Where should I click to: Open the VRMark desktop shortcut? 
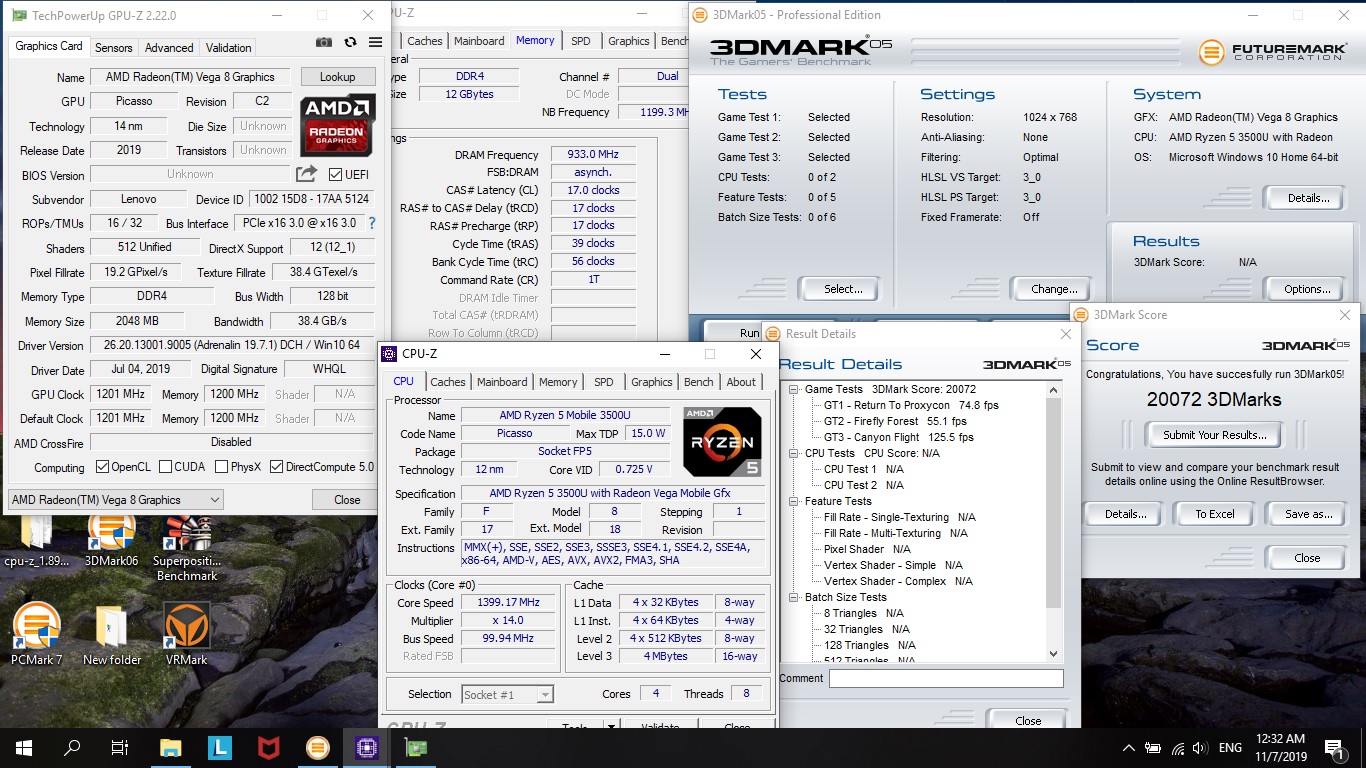tap(187, 634)
